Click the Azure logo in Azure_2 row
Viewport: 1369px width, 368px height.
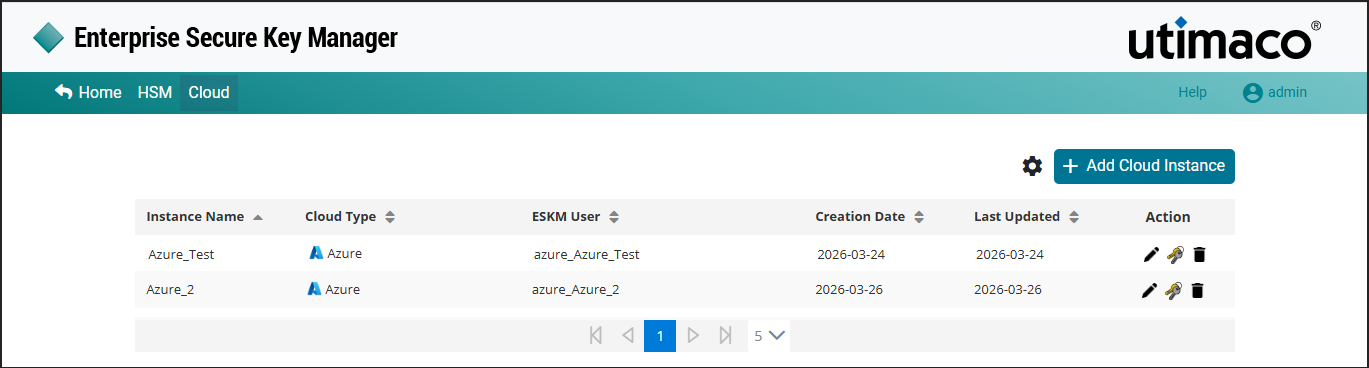[x=313, y=289]
